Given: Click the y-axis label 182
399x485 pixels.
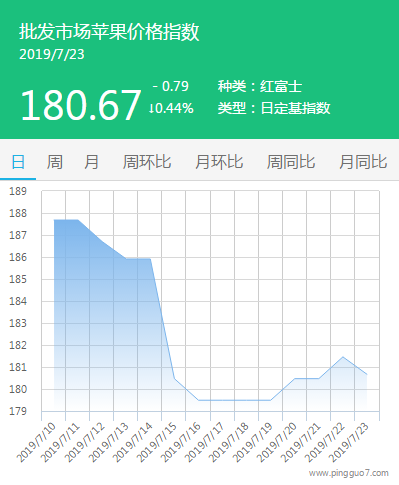Looking at the screenshot, I should coord(18,345).
